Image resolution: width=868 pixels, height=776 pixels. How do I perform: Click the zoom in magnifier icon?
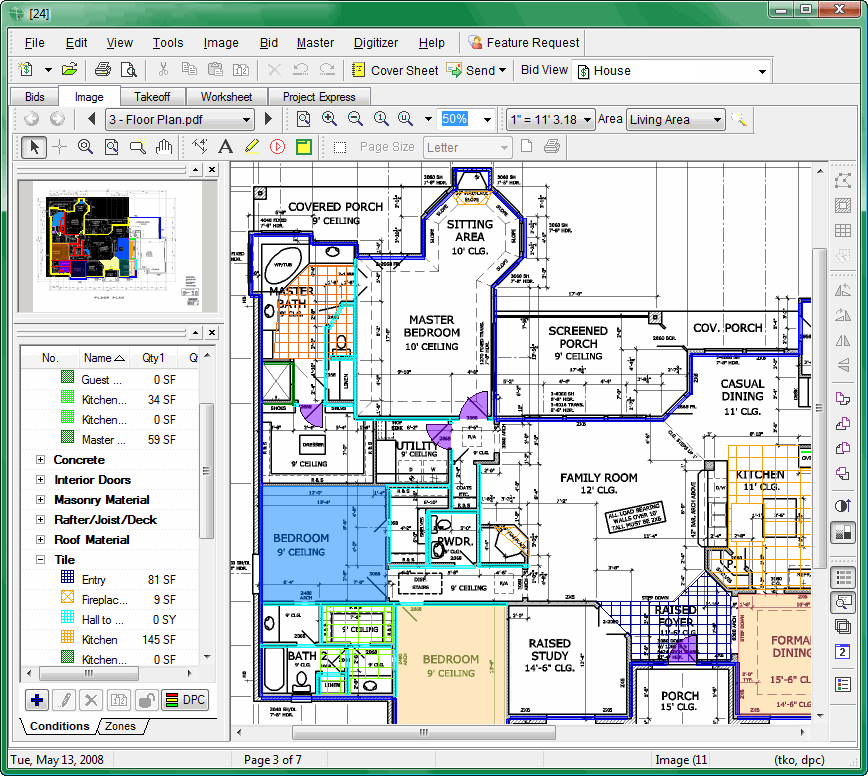click(x=329, y=119)
